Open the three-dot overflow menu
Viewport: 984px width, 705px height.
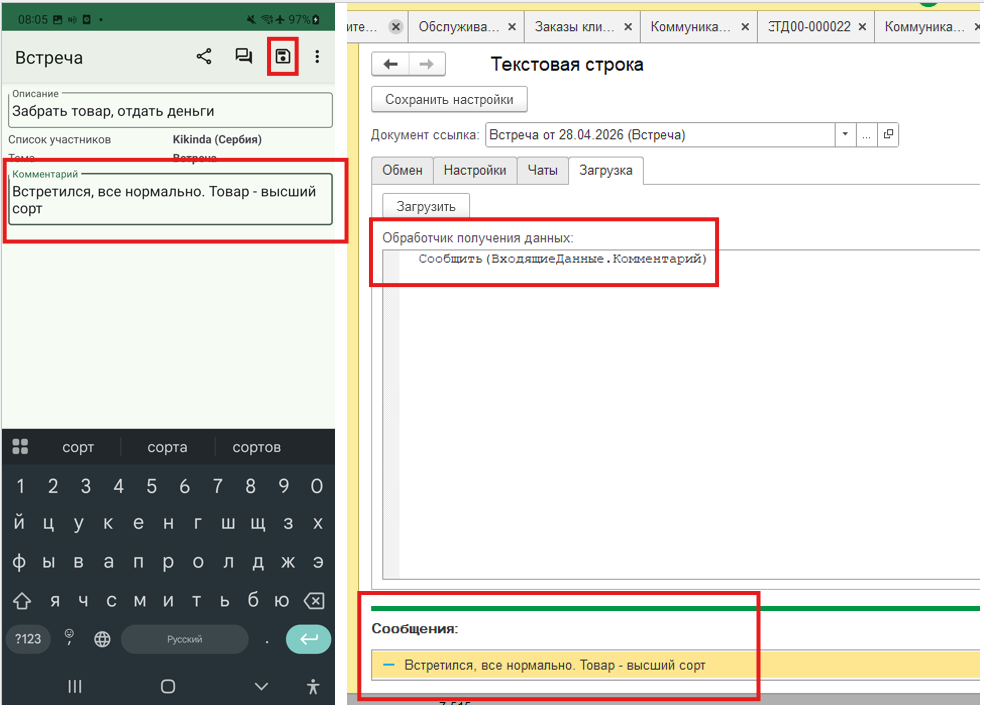click(x=318, y=57)
